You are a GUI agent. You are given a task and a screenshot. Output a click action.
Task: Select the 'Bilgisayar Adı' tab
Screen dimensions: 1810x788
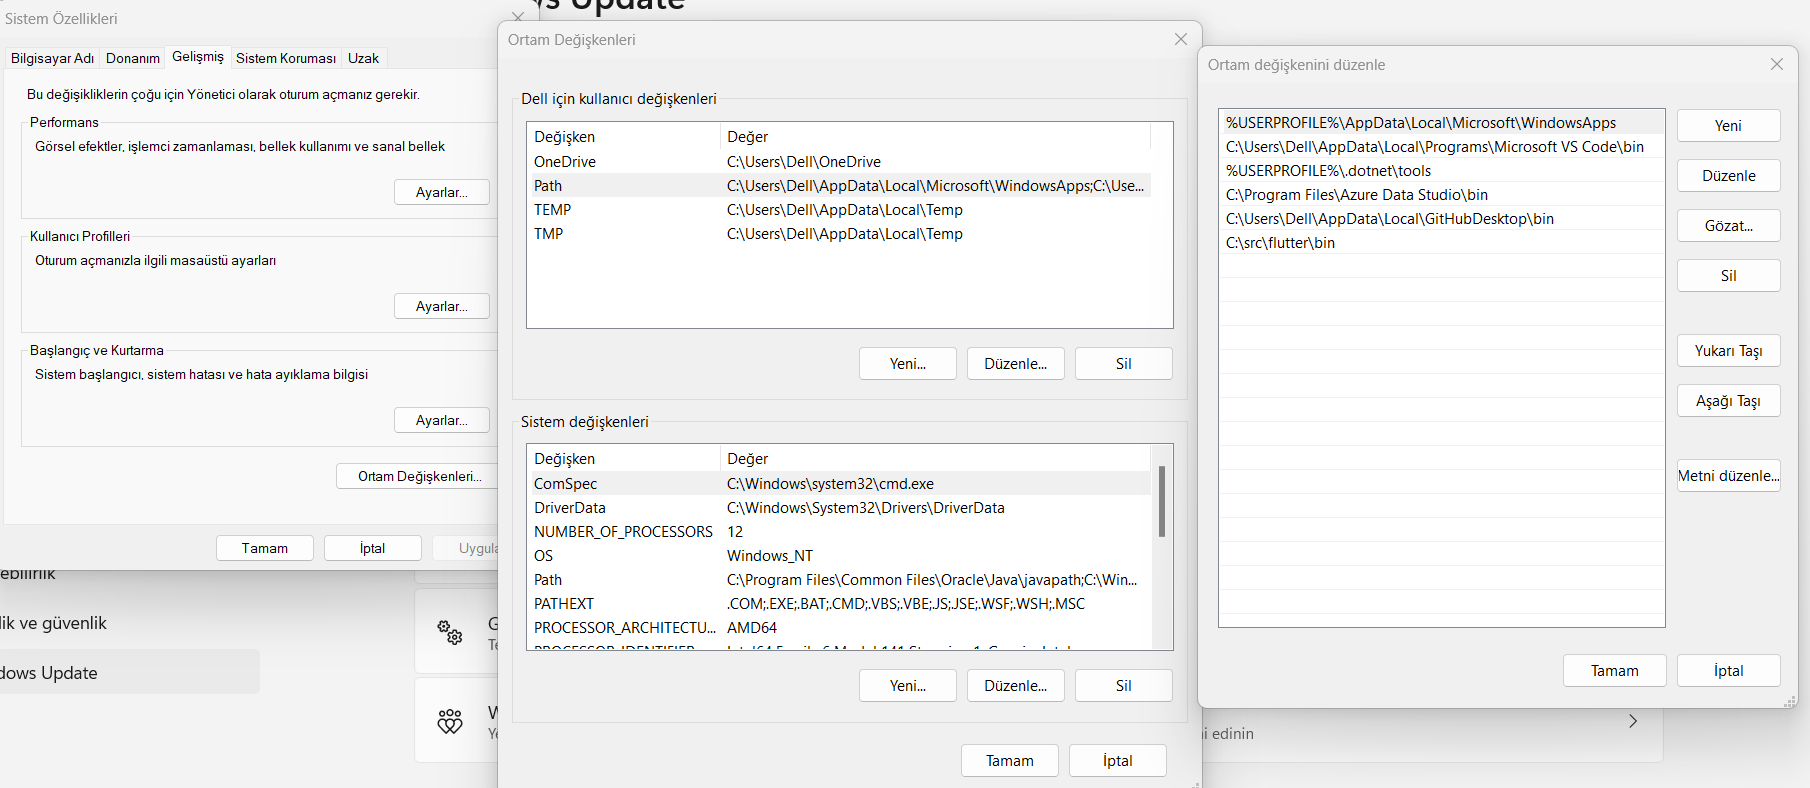(52, 58)
